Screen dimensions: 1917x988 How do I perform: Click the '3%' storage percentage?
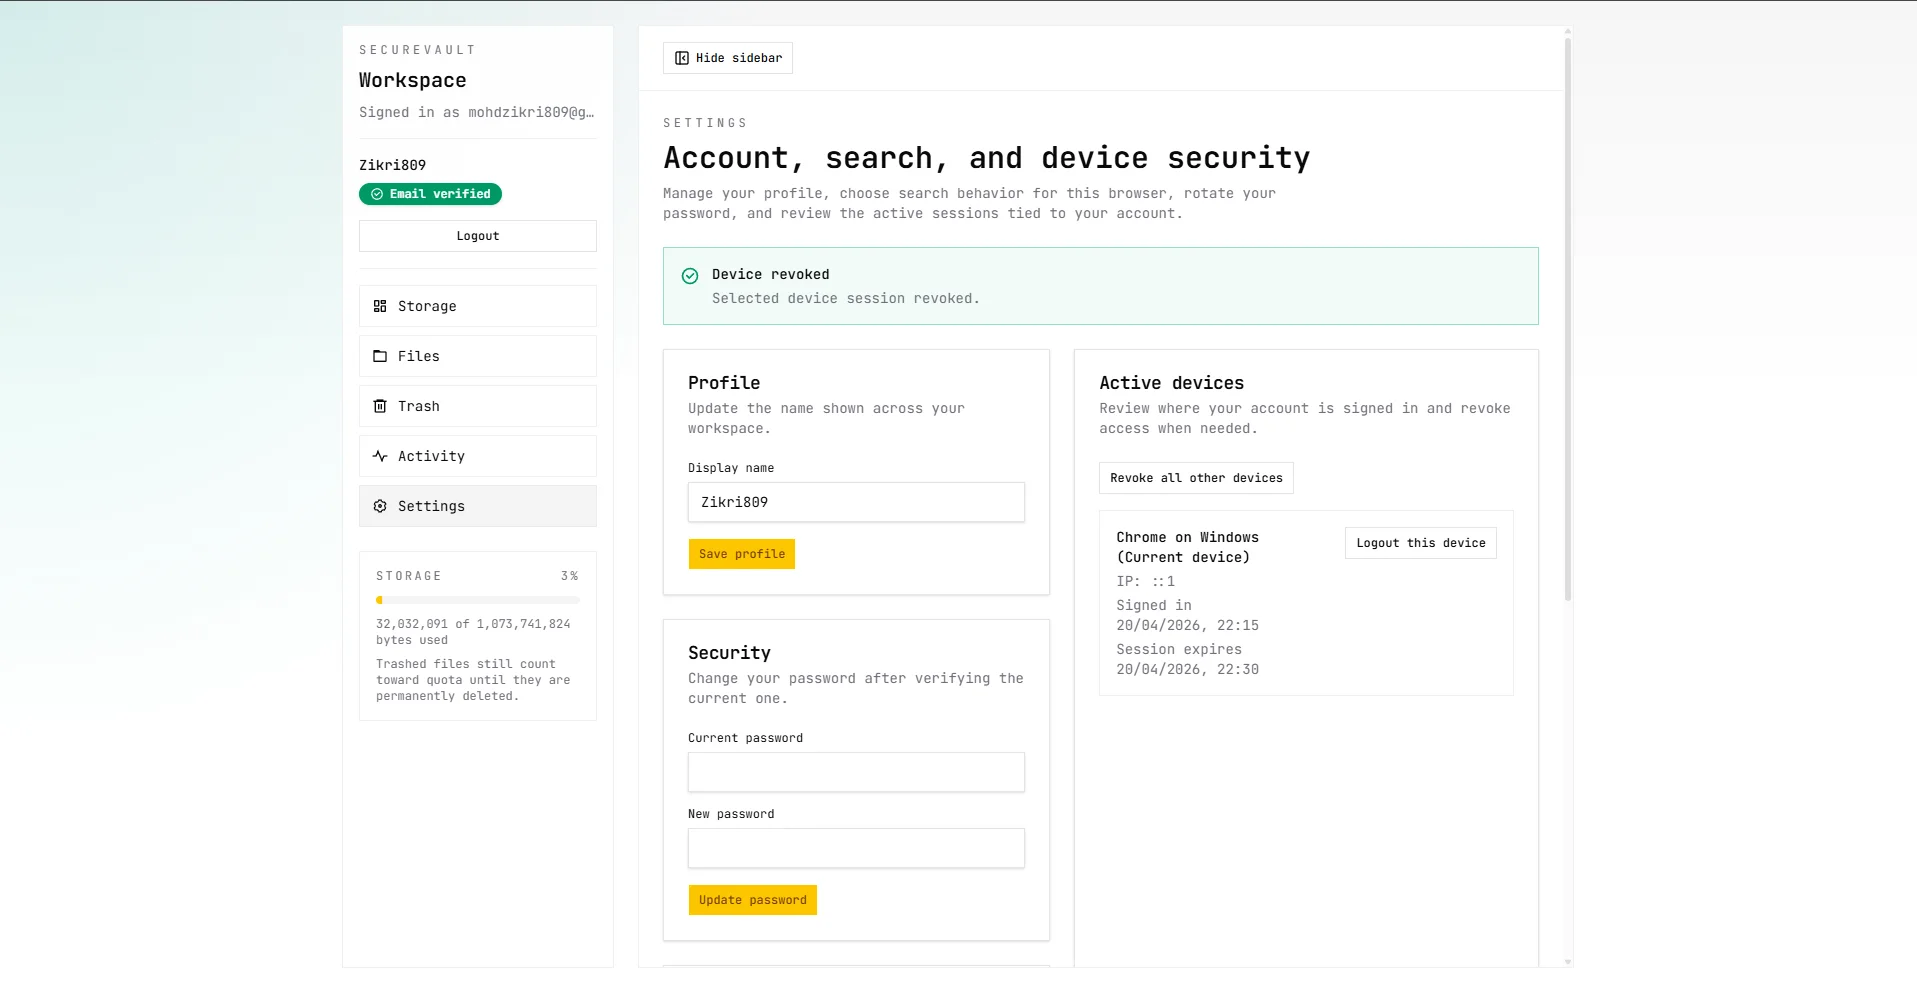(x=570, y=576)
